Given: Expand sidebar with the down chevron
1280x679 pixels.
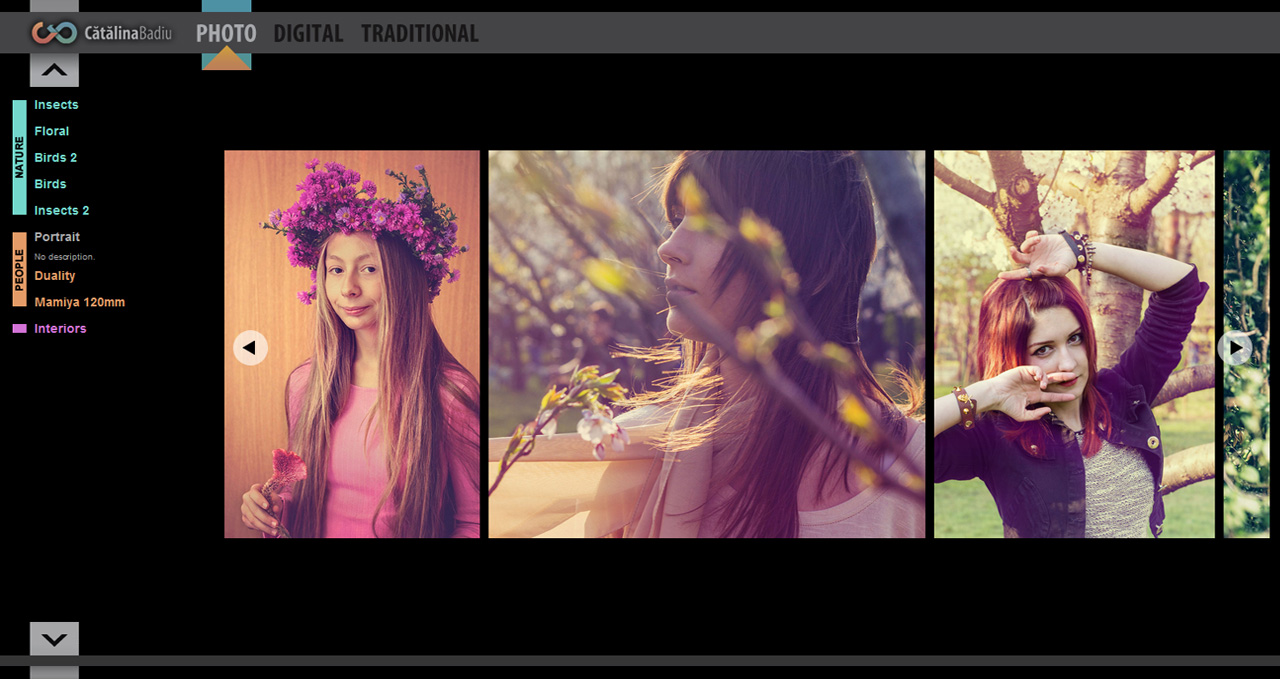Looking at the screenshot, I should pos(54,639).
